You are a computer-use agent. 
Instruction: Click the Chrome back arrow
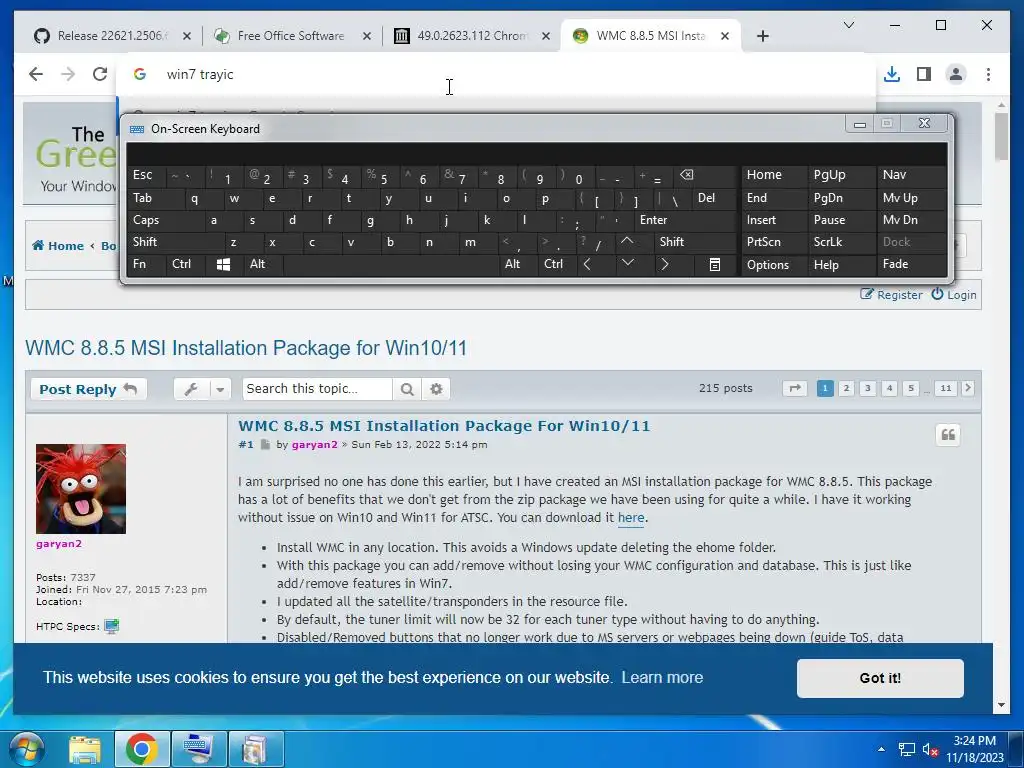click(x=36, y=74)
